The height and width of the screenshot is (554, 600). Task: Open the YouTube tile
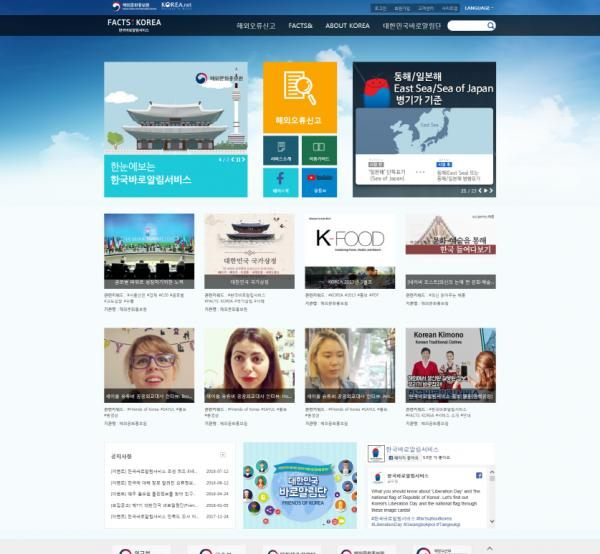pyautogui.click(x=320, y=181)
